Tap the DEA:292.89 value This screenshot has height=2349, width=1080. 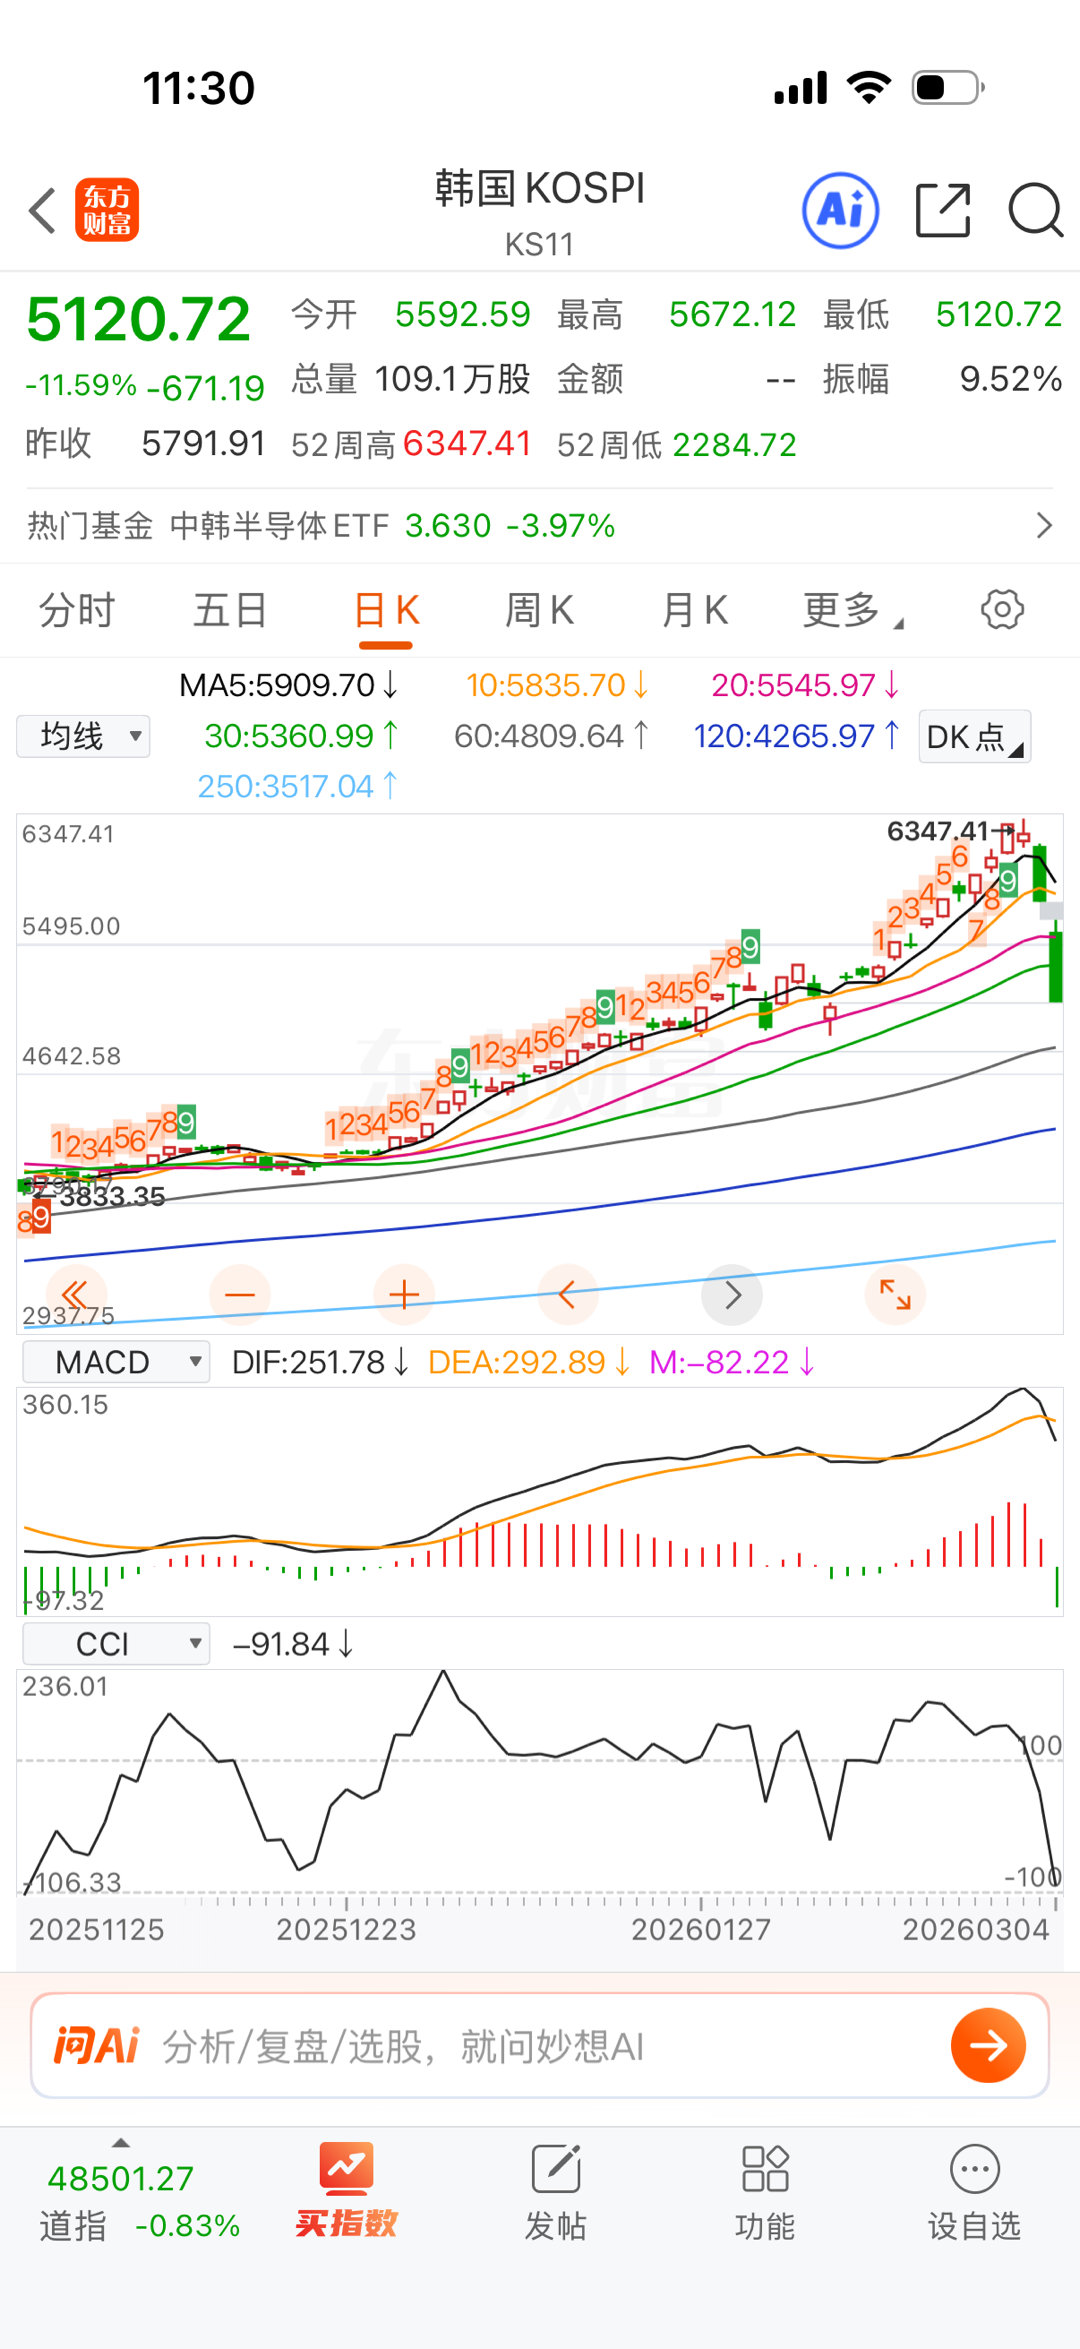[528, 1362]
